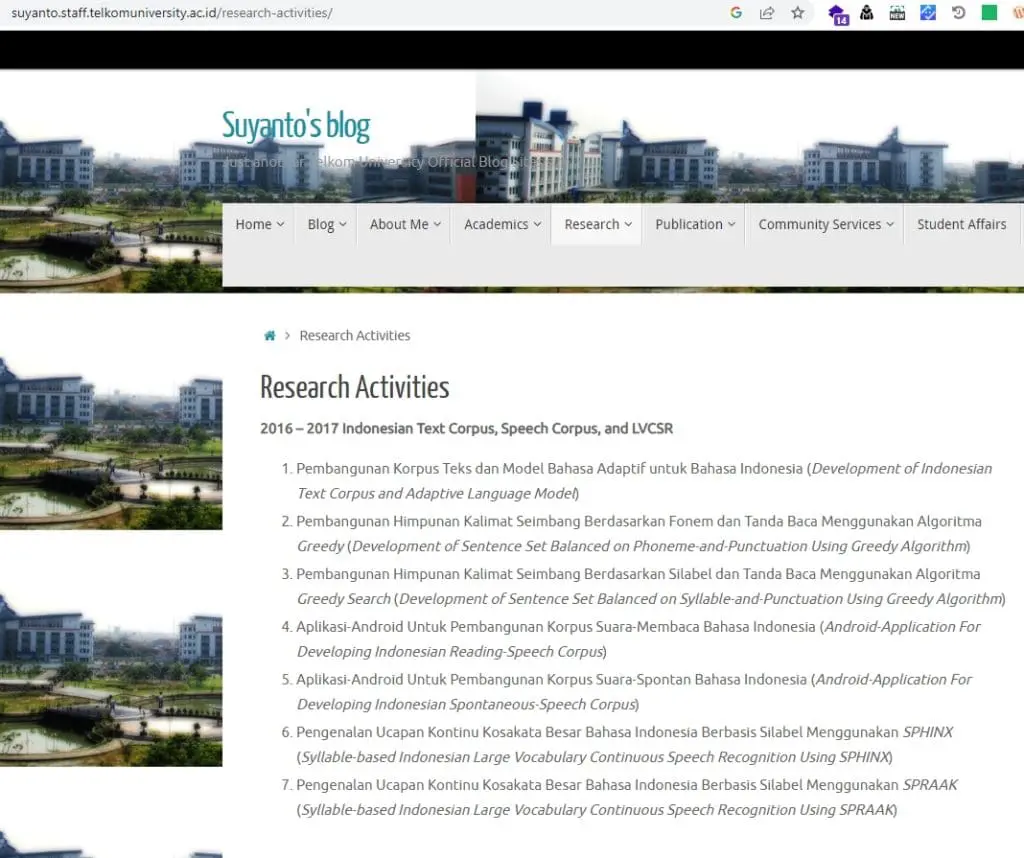This screenshot has height=858, width=1024.
Task: Open the NEW labeled extension icon
Action: point(897,12)
